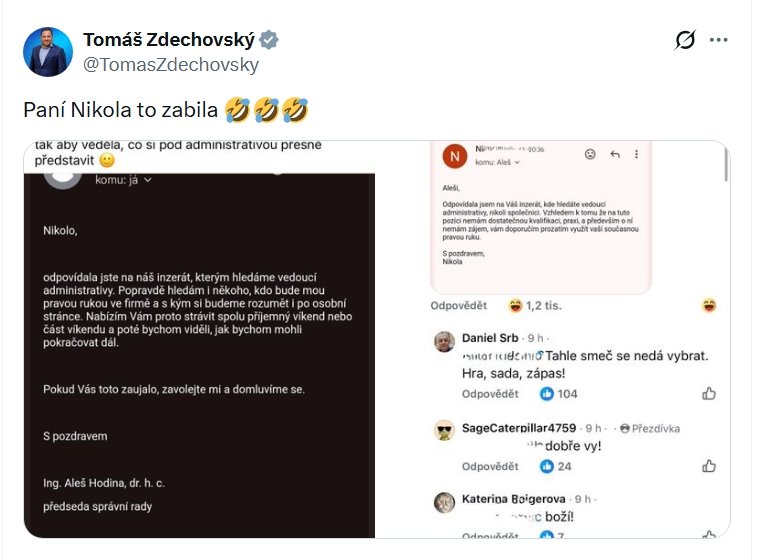Click the Tomáš Zdechovský display name
This screenshot has height=560, width=771.
(x=169, y=40)
